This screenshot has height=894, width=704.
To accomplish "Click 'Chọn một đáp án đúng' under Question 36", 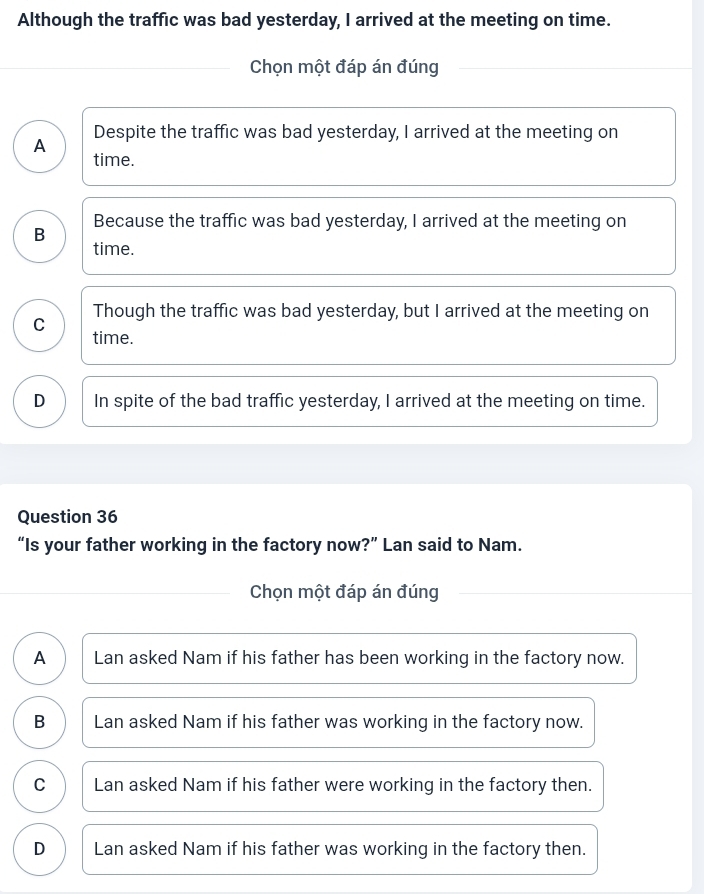I will (x=344, y=592).
